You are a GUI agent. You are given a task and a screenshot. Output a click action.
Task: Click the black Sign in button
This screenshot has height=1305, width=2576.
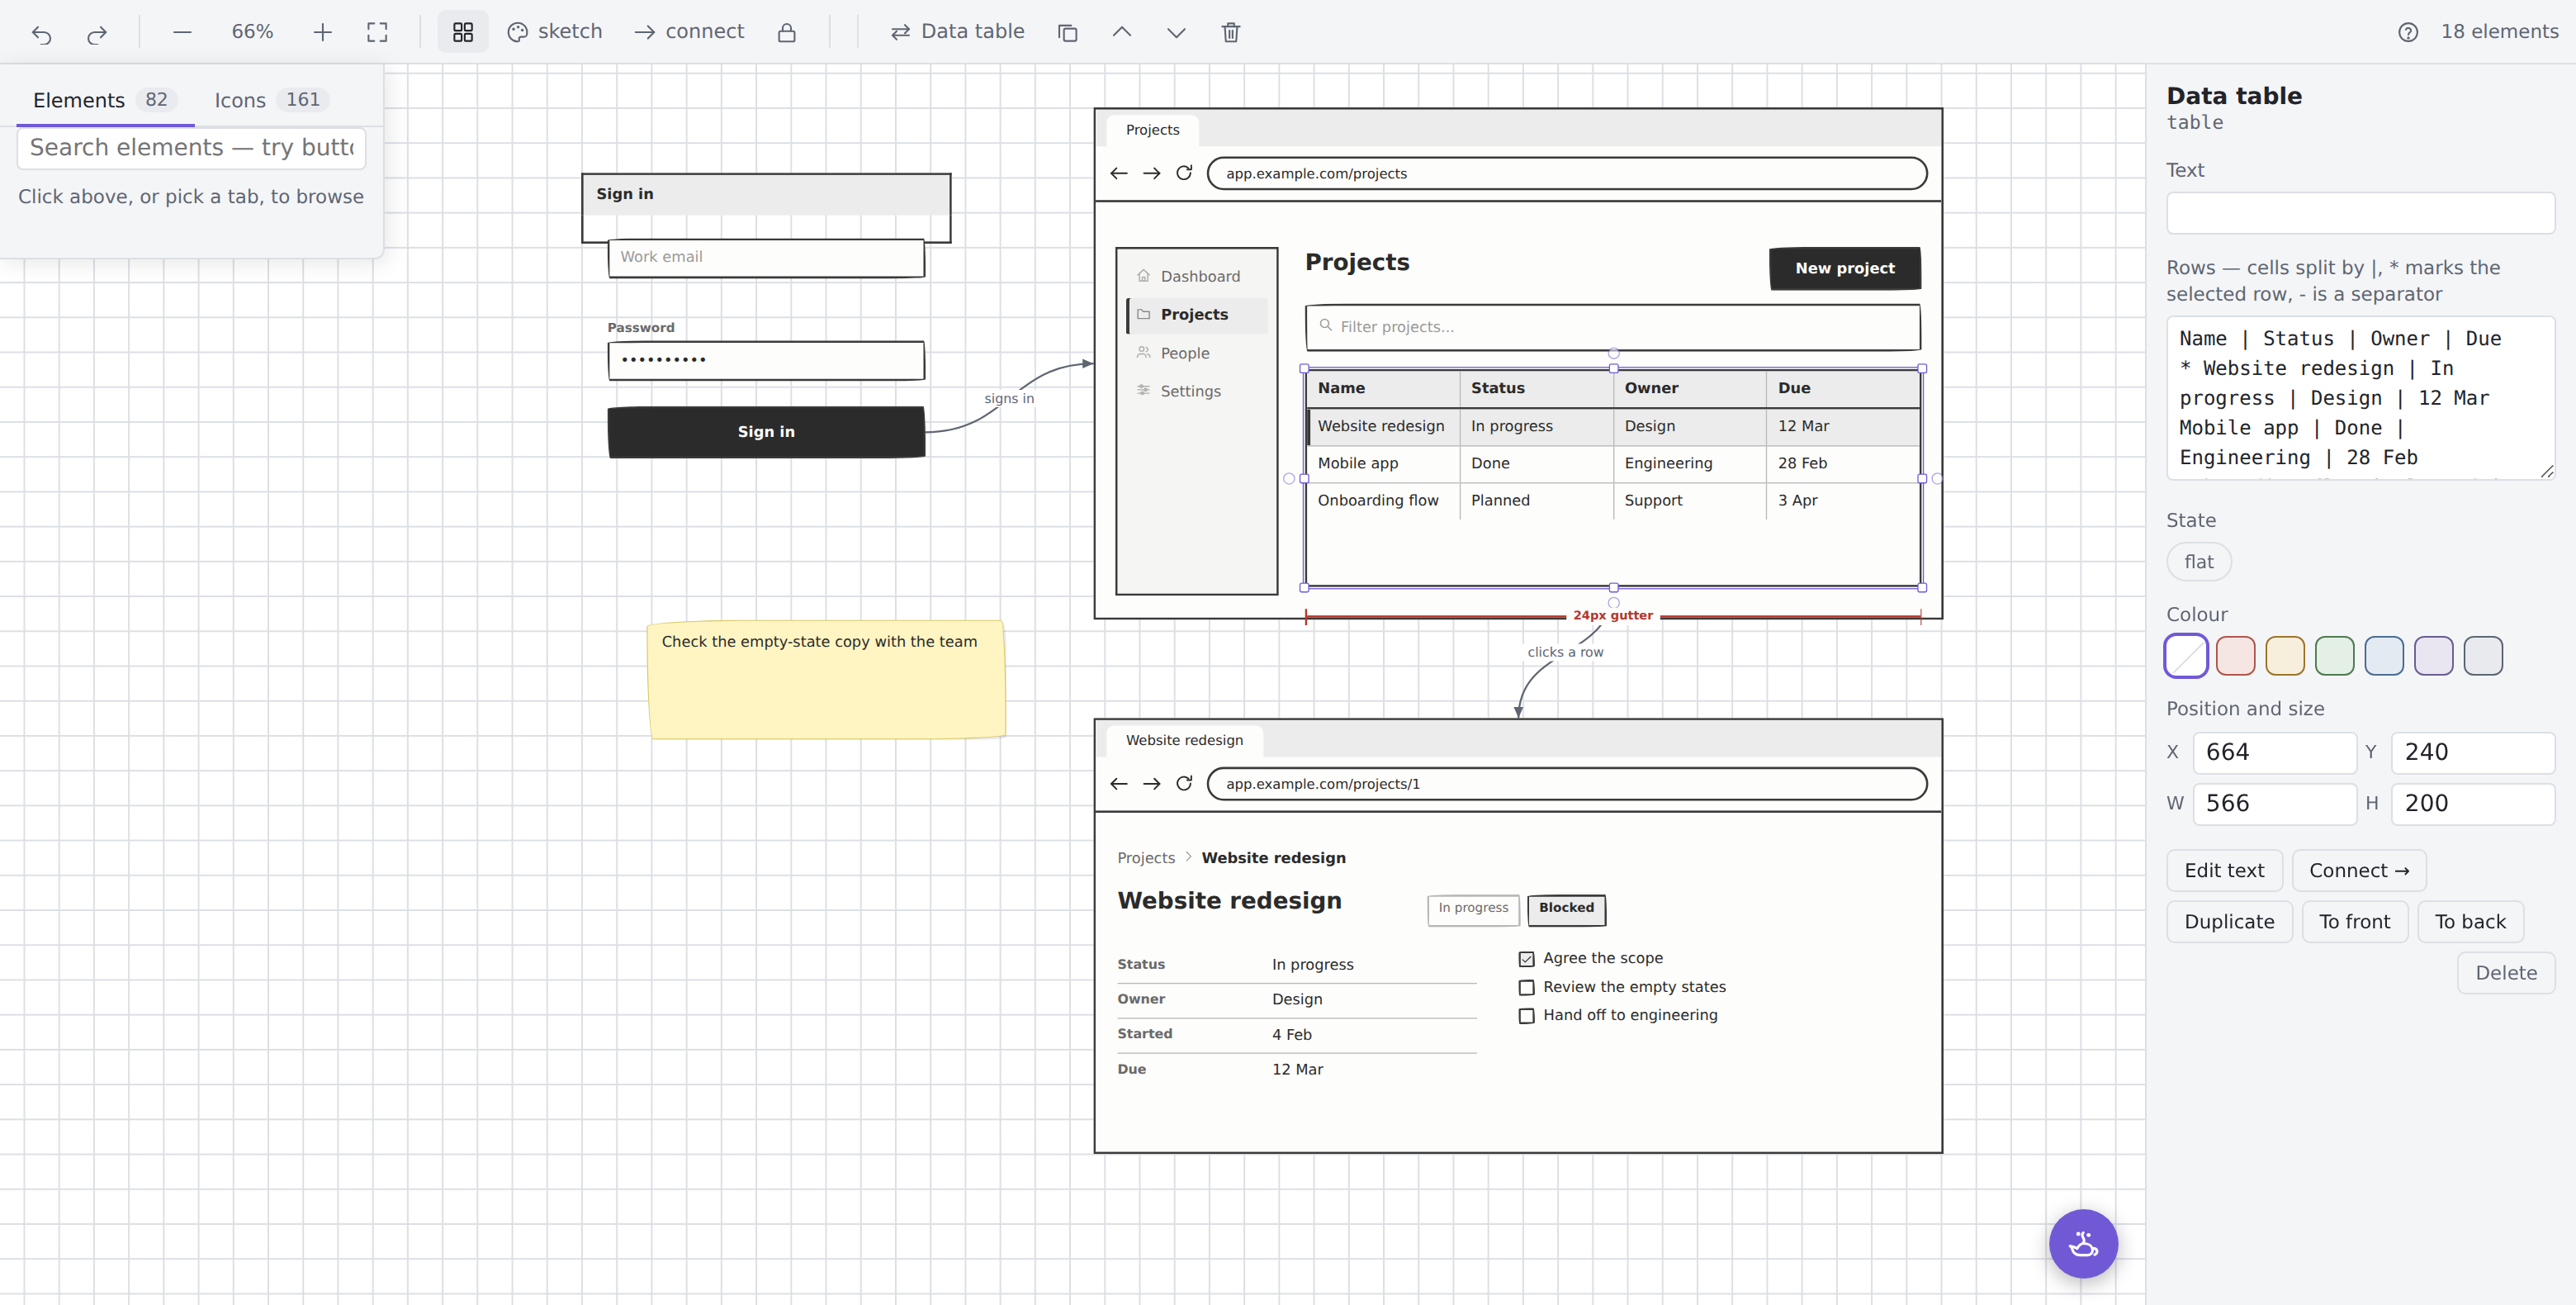tap(766, 432)
